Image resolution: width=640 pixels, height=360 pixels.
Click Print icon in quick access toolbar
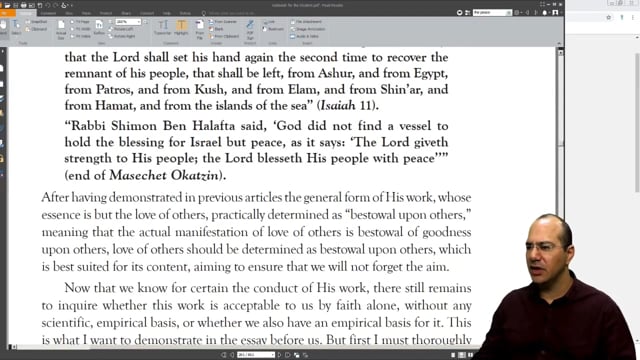[x=24, y=5]
